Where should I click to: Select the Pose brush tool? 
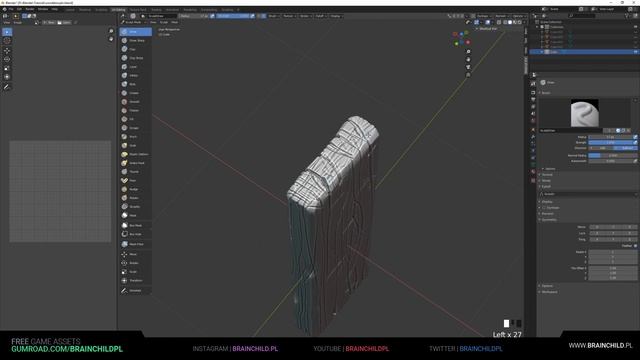coord(136,180)
